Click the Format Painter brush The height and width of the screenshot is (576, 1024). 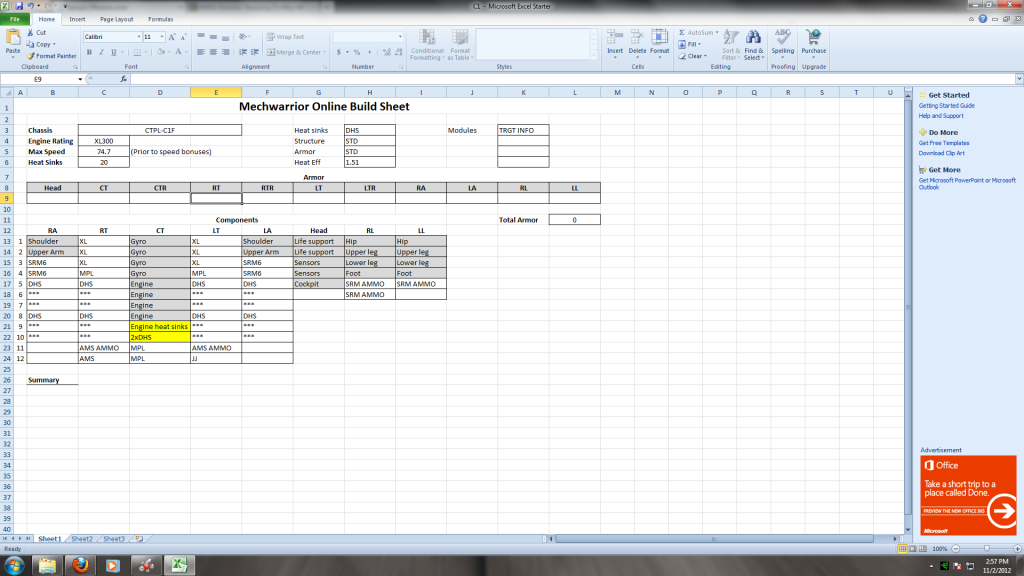pyautogui.click(x=30, y=56)
